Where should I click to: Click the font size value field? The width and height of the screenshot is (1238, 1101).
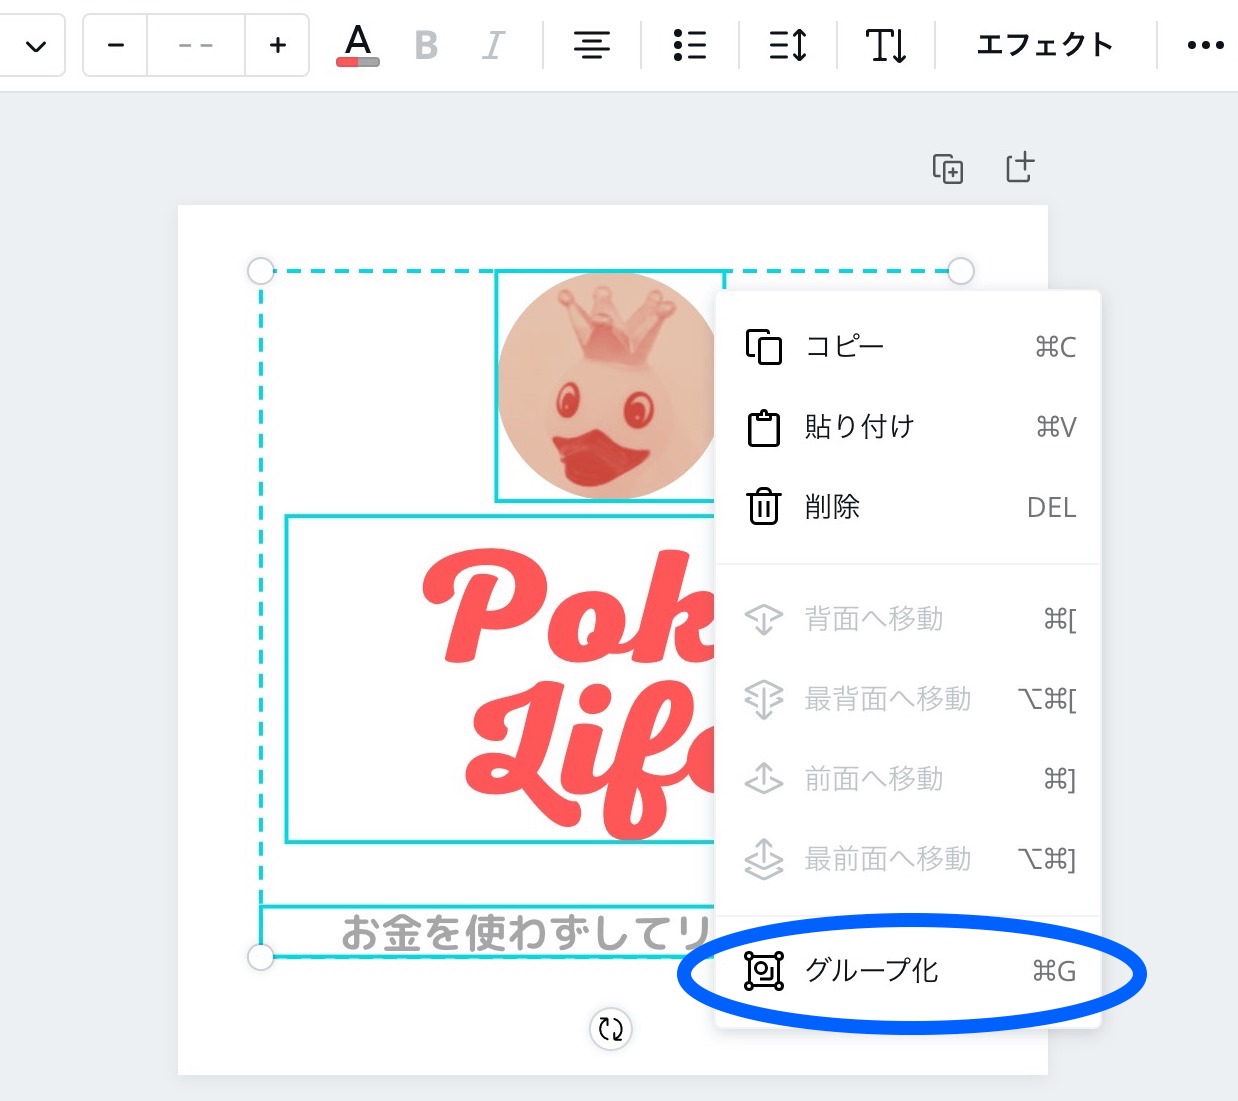click(x=196, y=46)
